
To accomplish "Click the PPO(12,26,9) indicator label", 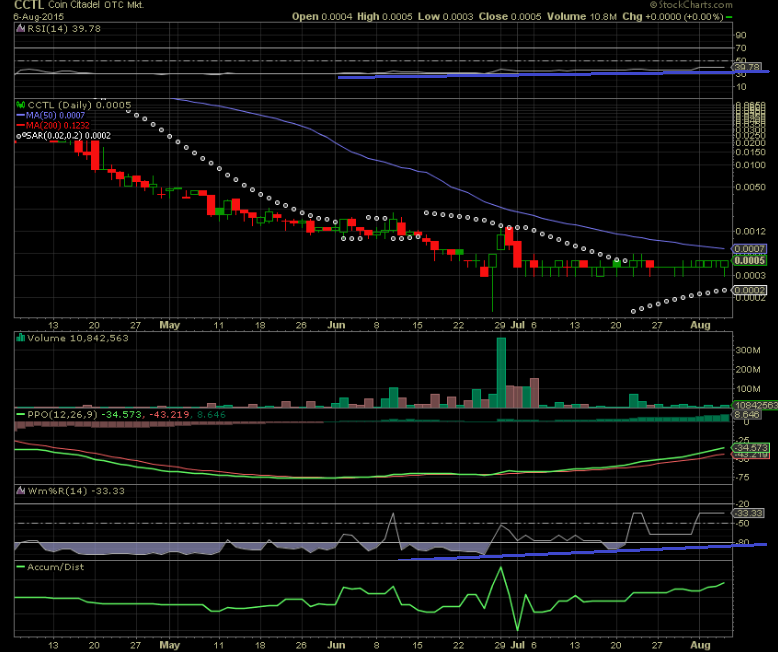I will pos(62,414).
